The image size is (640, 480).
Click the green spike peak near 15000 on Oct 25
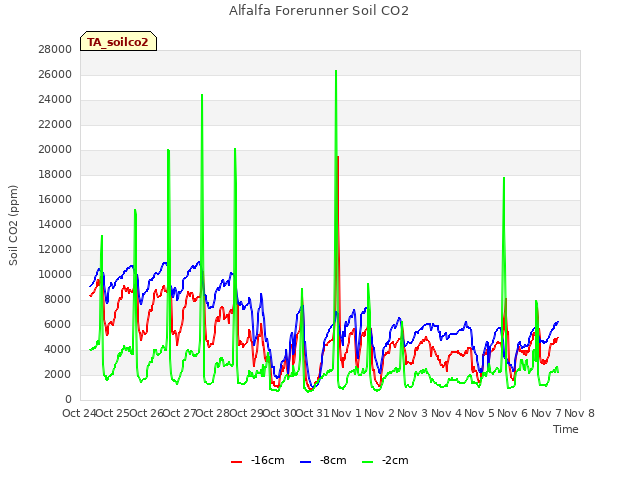pyautogui.click(x=135, y=210)
